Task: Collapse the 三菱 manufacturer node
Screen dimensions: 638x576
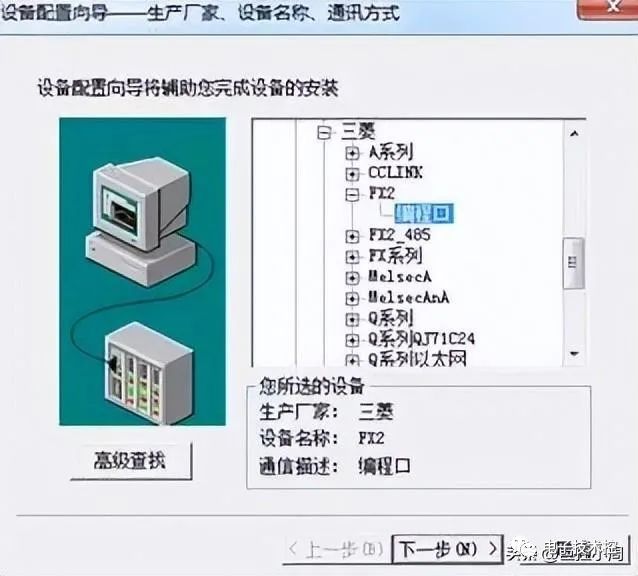Action: 324,133
